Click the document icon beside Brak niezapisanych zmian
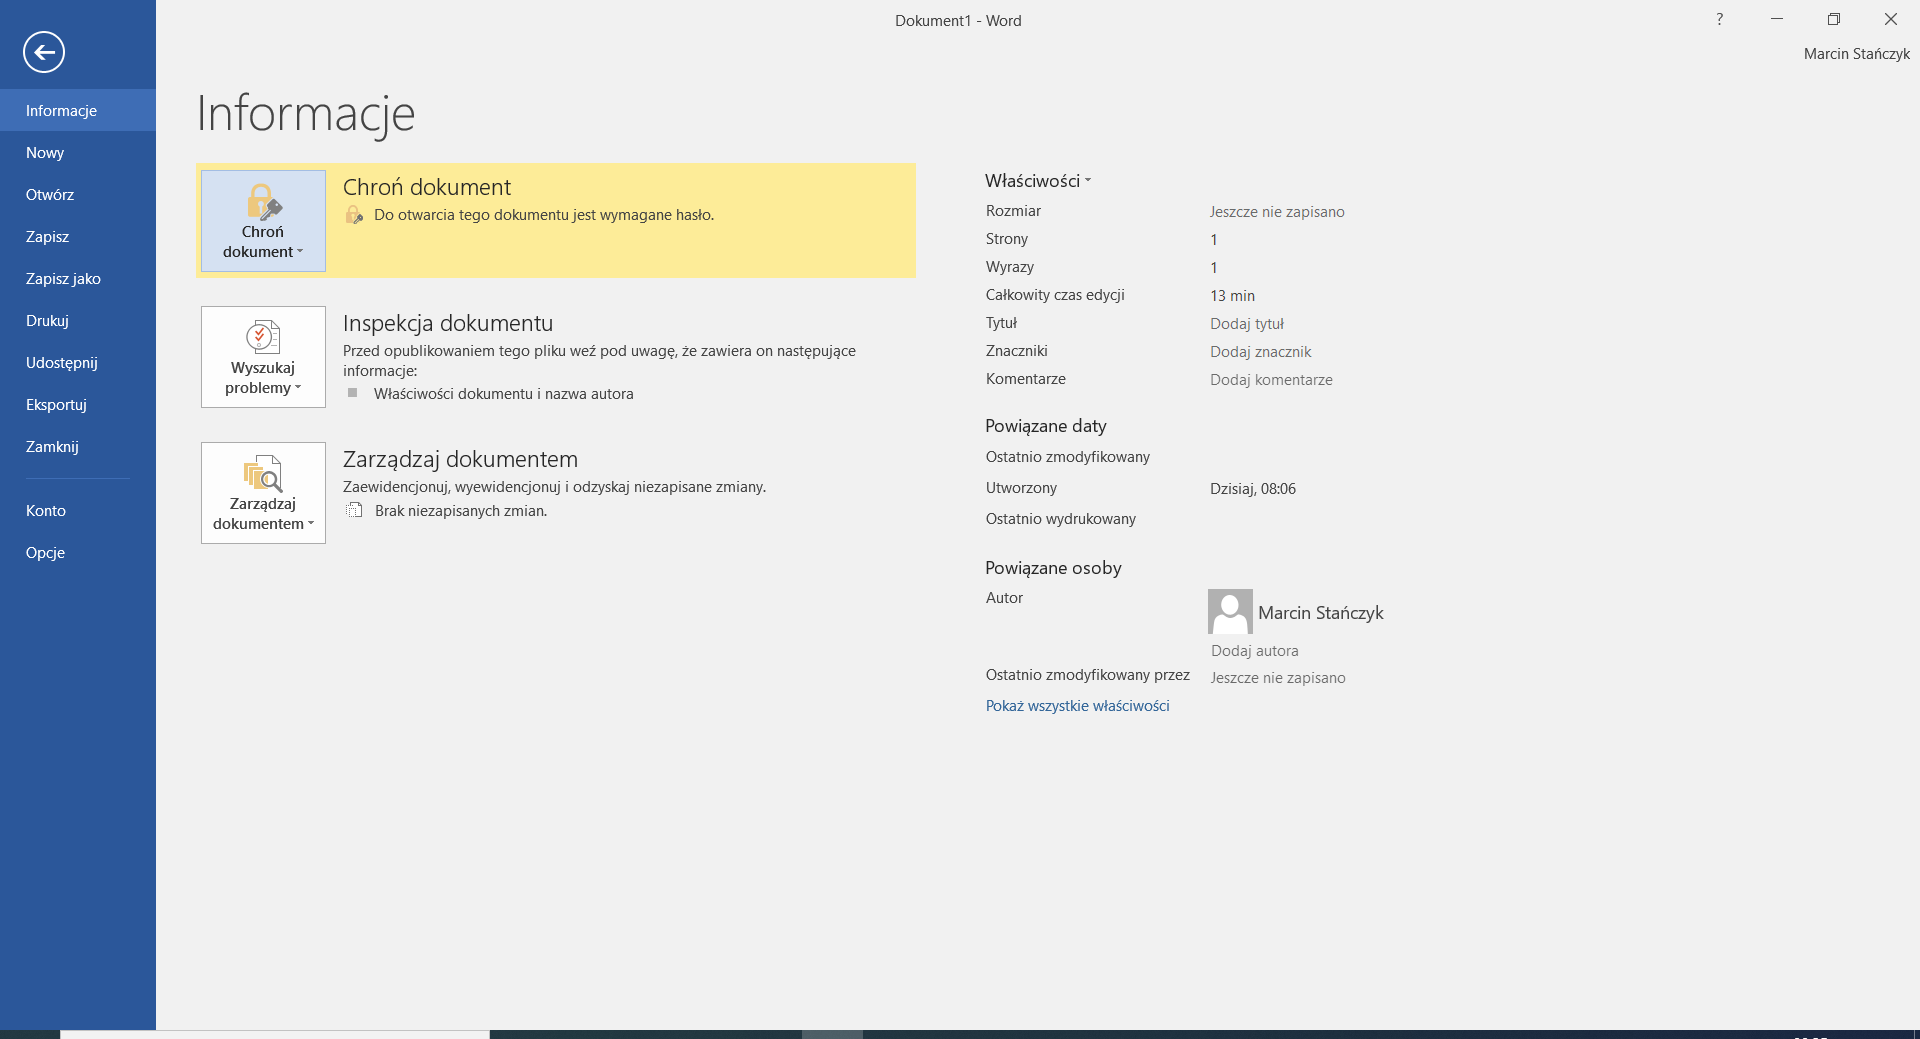 coord(355,511)
